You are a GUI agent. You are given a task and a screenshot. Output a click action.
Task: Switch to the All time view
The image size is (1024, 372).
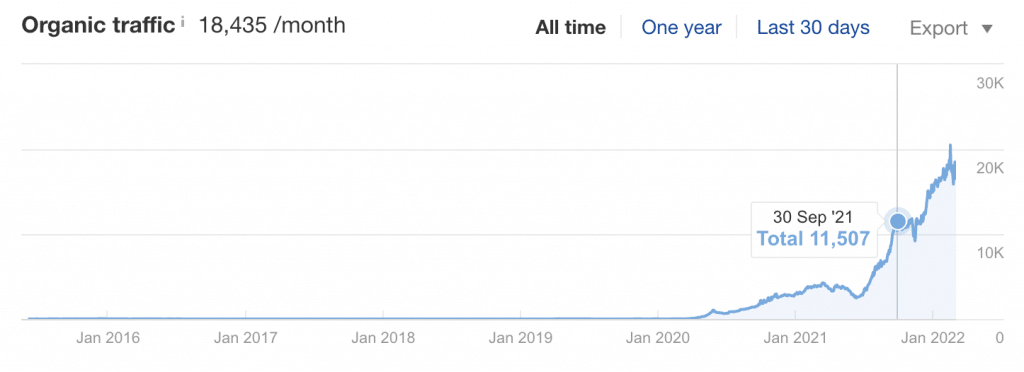[x=570, y=28]
